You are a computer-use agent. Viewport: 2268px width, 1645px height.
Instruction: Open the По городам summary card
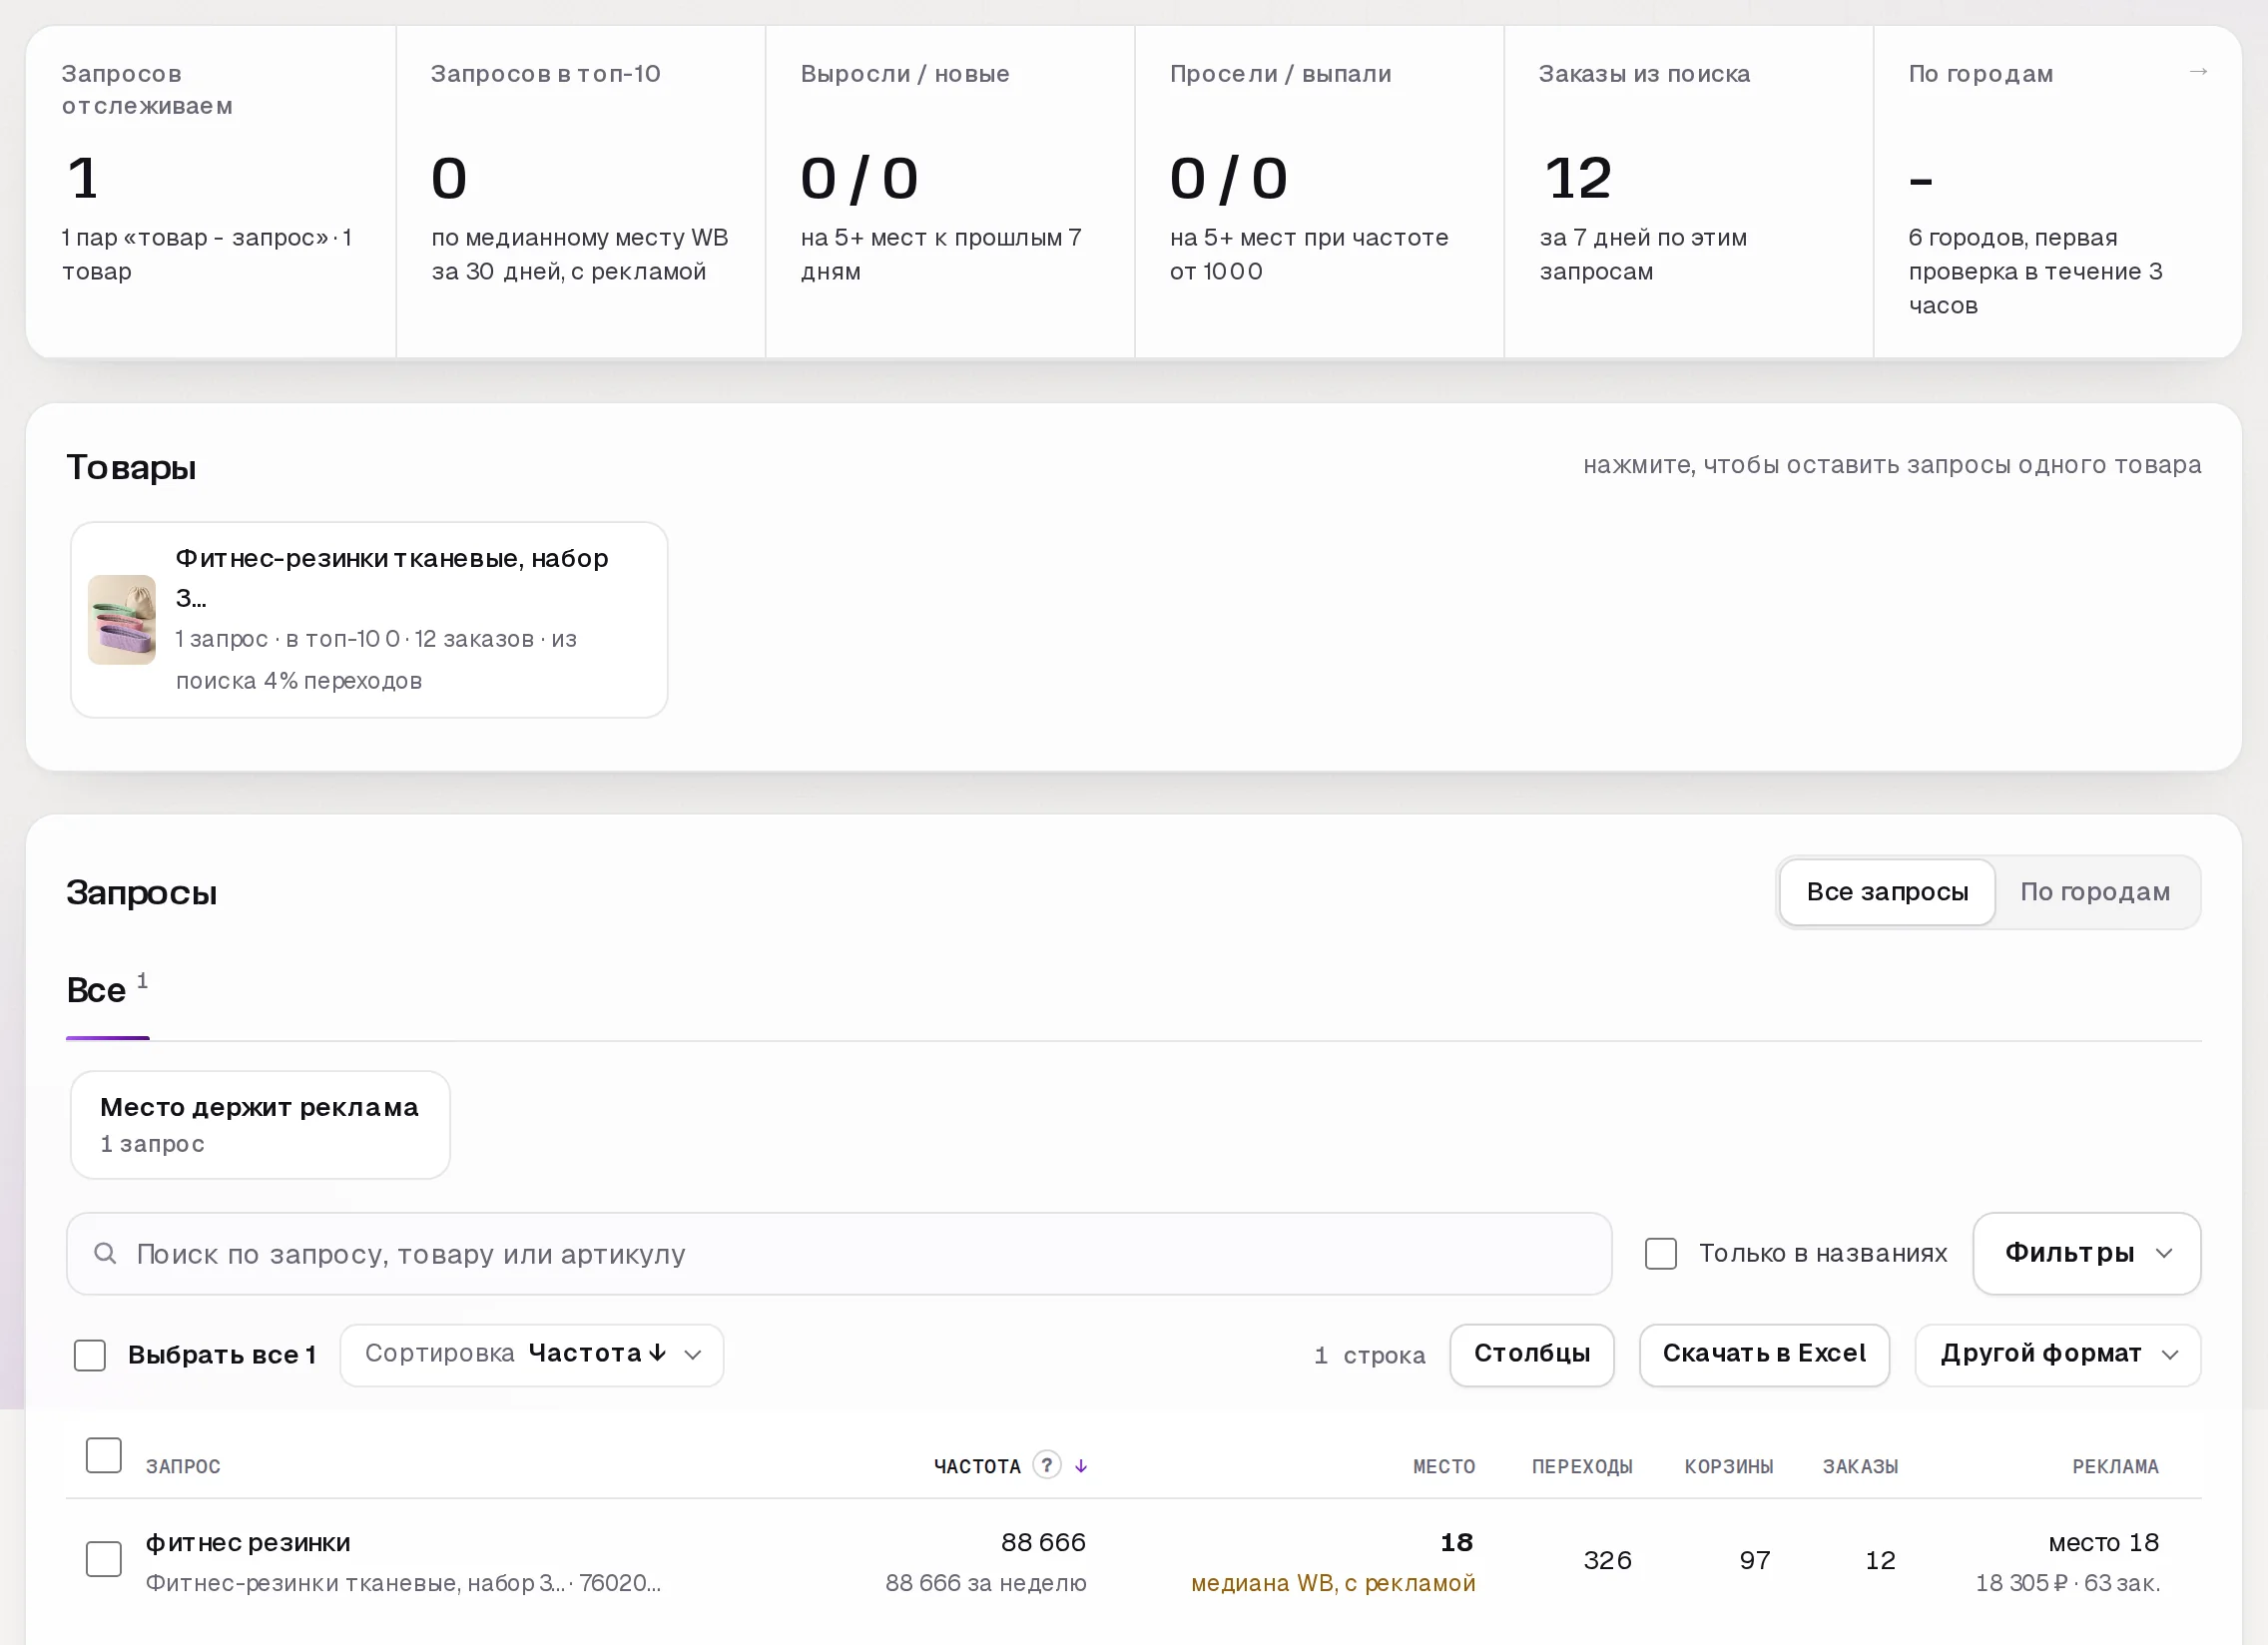click(2057, 191)
